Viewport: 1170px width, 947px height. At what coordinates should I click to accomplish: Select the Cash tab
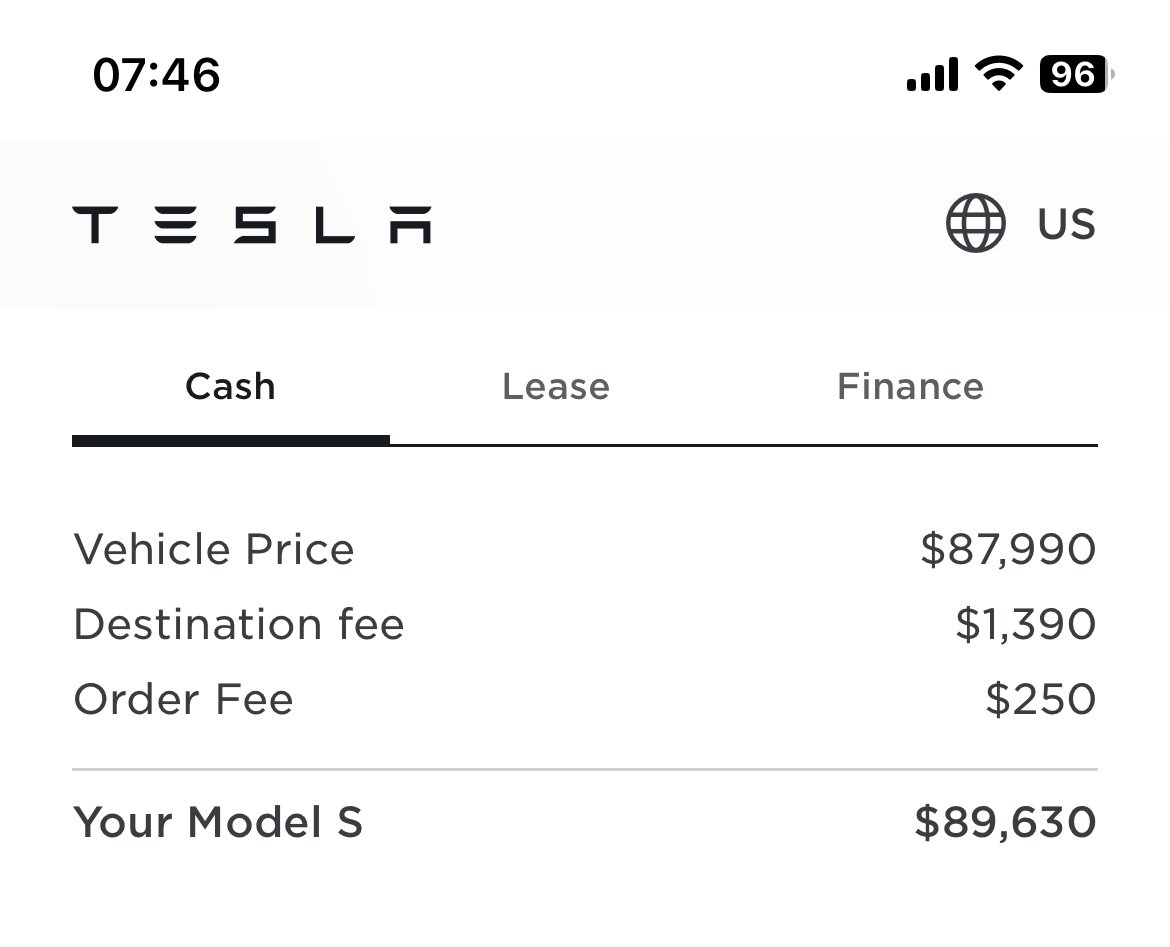point(231,387)
